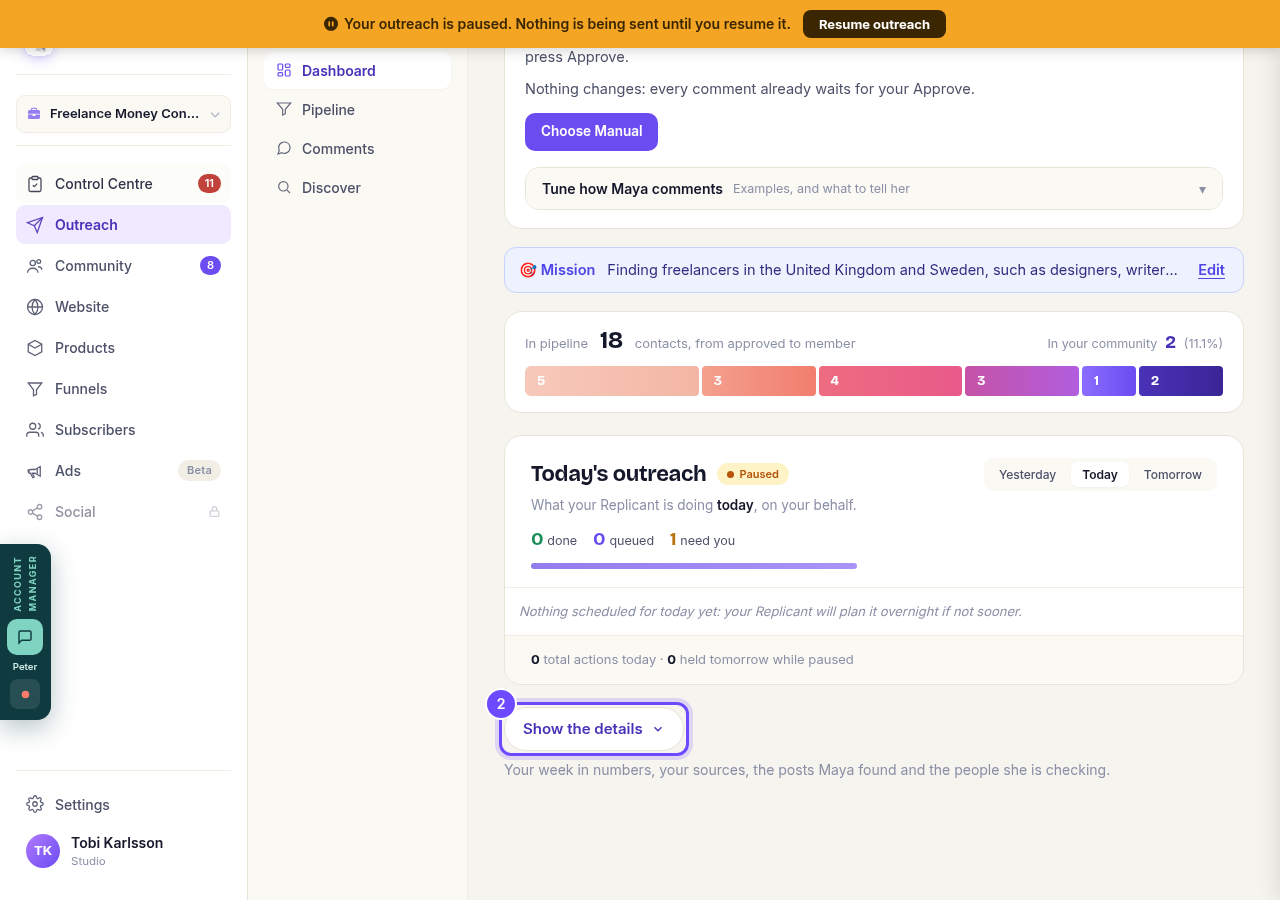This screenshot has width=1280, height=900.
Task: Click the pipeline bar segment showing 4
Action: click(x=890, y=381)
